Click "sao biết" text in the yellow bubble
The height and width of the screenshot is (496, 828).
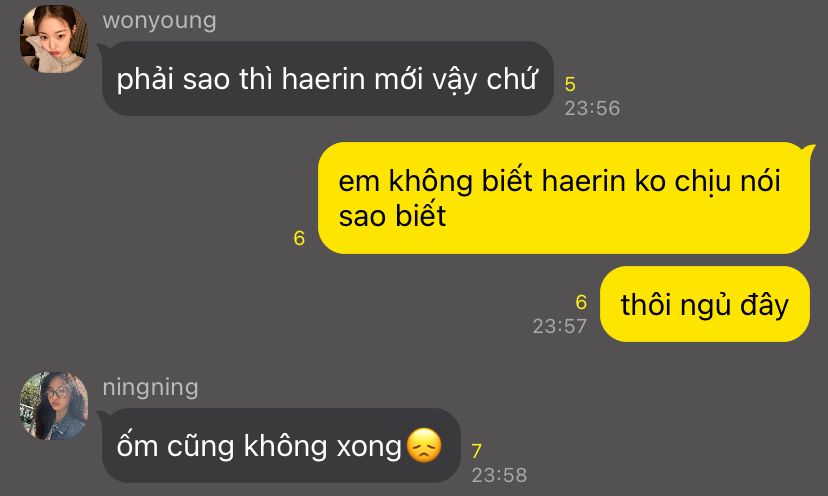392,216
